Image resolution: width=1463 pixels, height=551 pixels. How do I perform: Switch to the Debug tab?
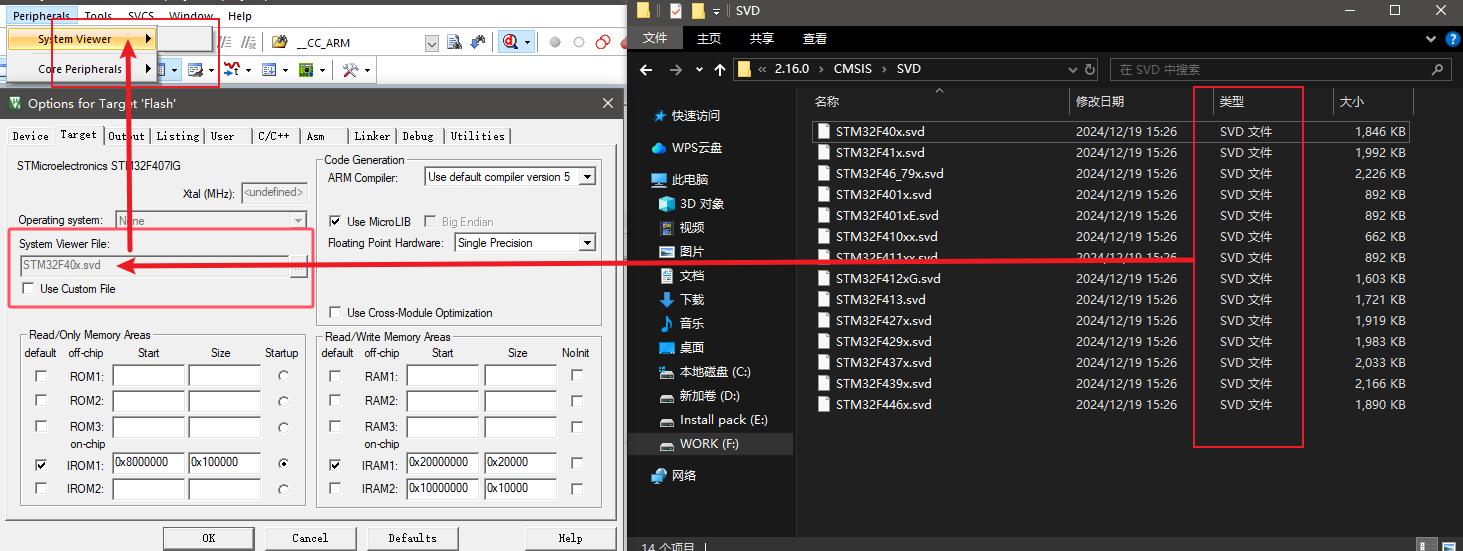[418, 136]
